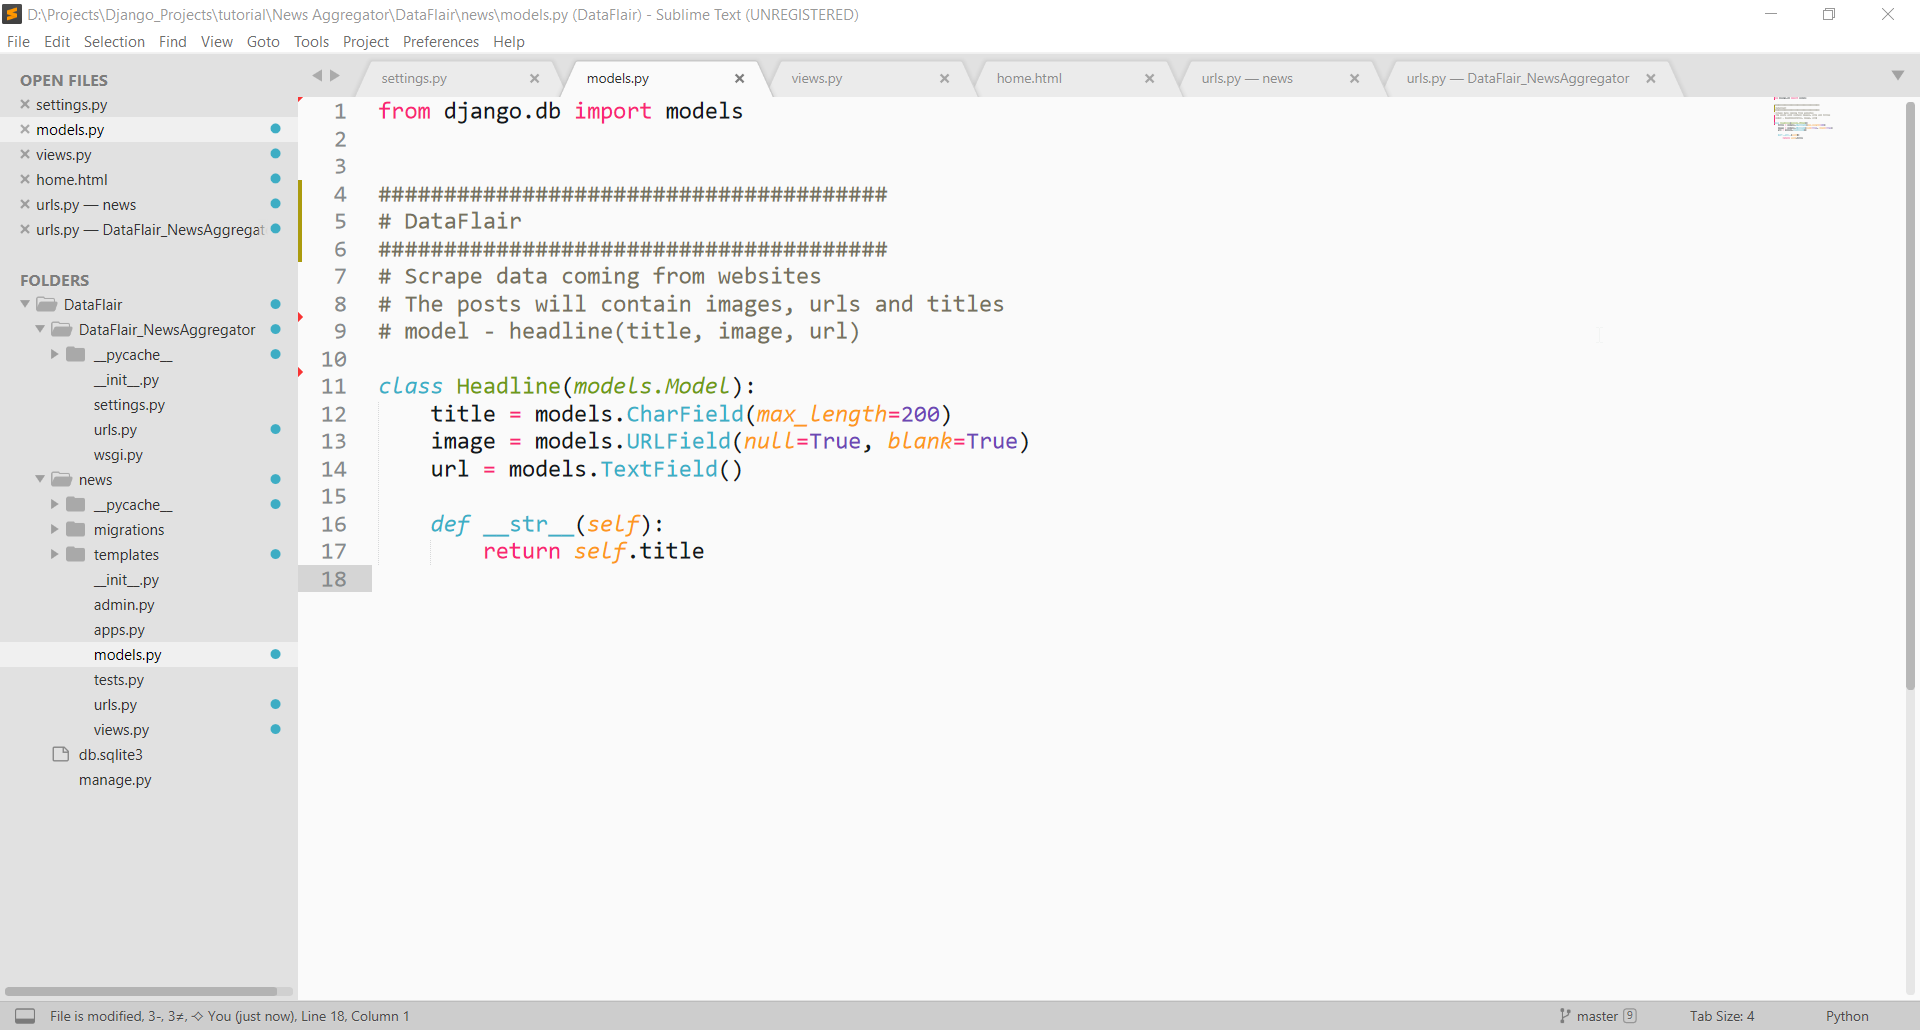The height and width of the screenshot is (1030, 1920).
Task: Click the left tab navigation arrow
Action: pos(317,76)
